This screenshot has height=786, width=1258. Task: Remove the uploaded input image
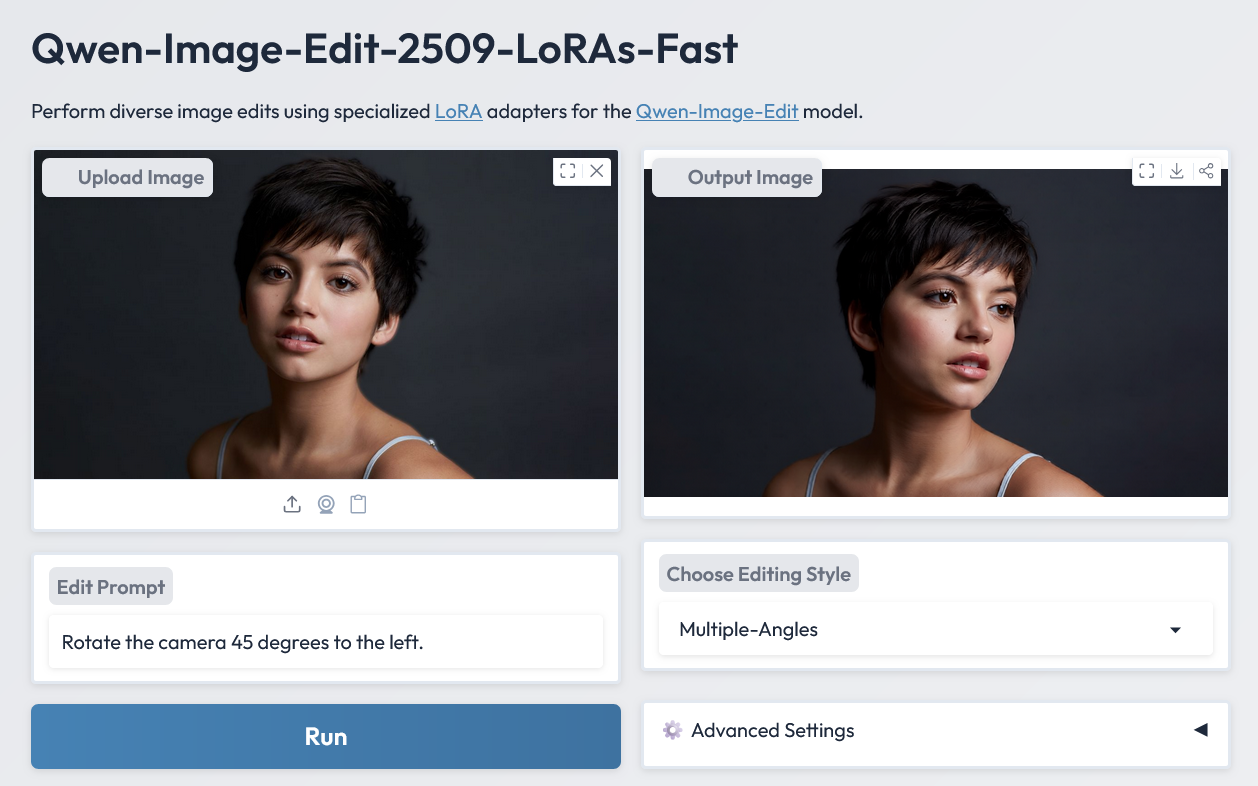597,171
